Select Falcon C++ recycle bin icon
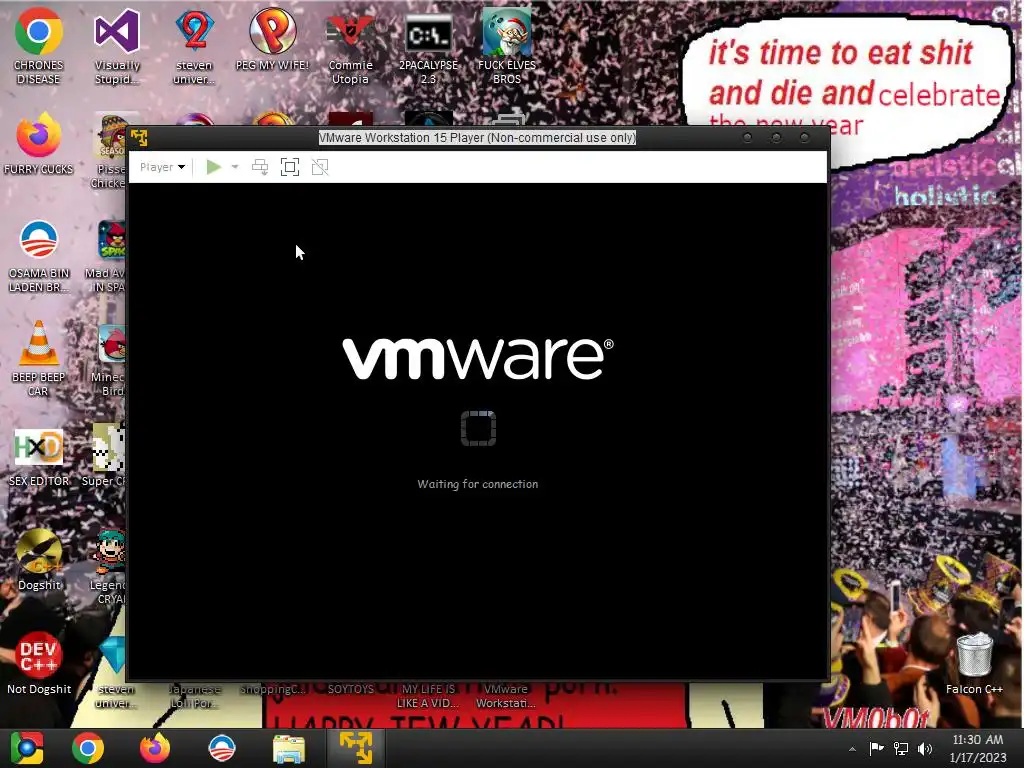This screenshot has height=768, width=1024. coord(974,662)
